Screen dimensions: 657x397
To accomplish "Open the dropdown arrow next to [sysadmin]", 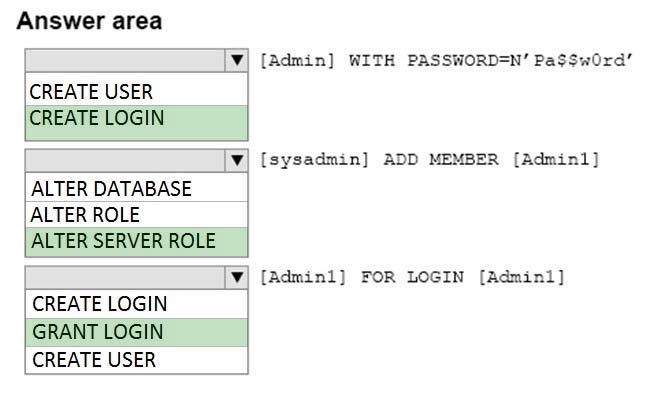I will (237, 160).
